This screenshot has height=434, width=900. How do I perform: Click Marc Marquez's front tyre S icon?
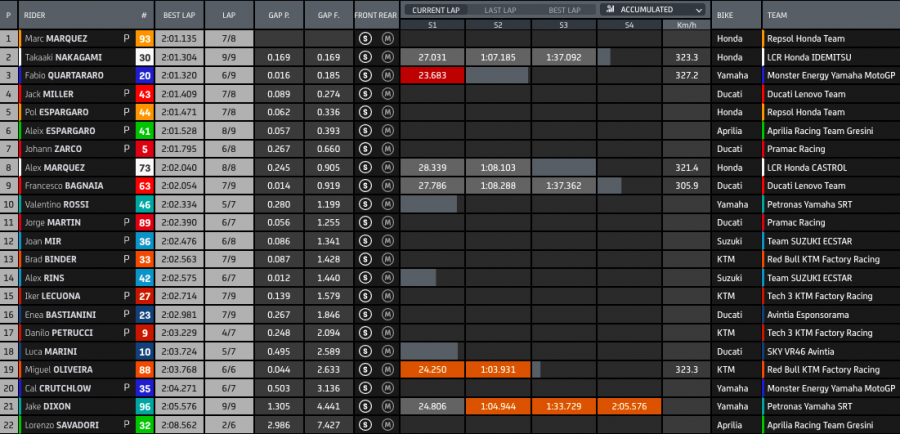coord(366,39)
